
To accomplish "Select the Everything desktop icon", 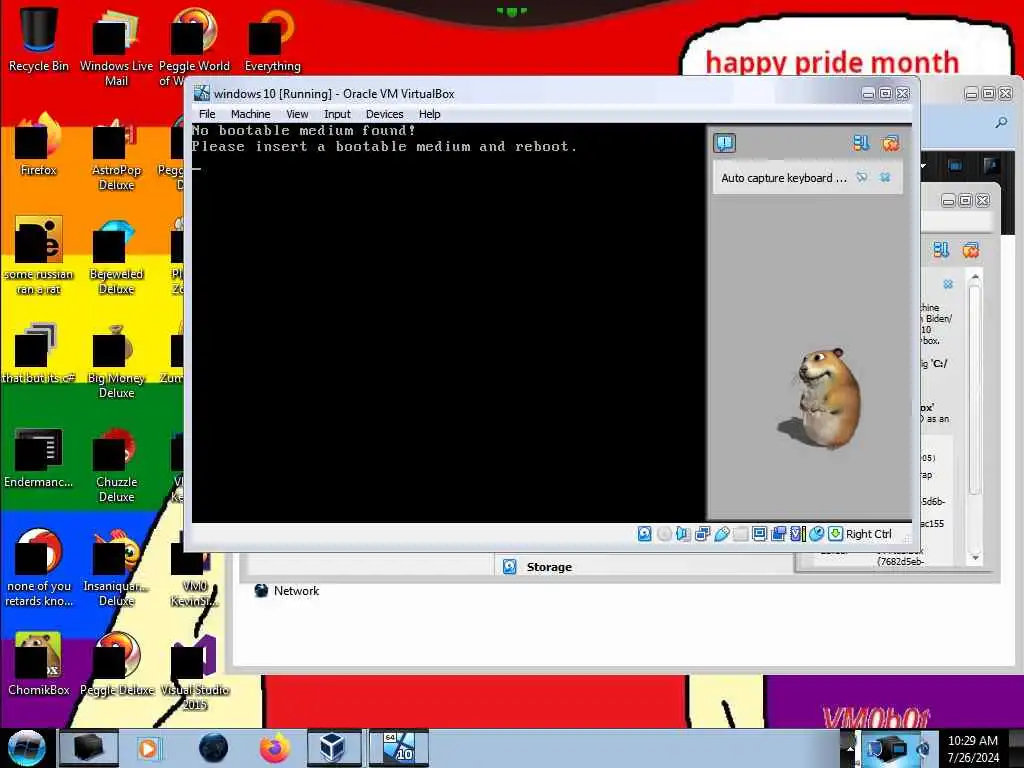I will 272,39.
